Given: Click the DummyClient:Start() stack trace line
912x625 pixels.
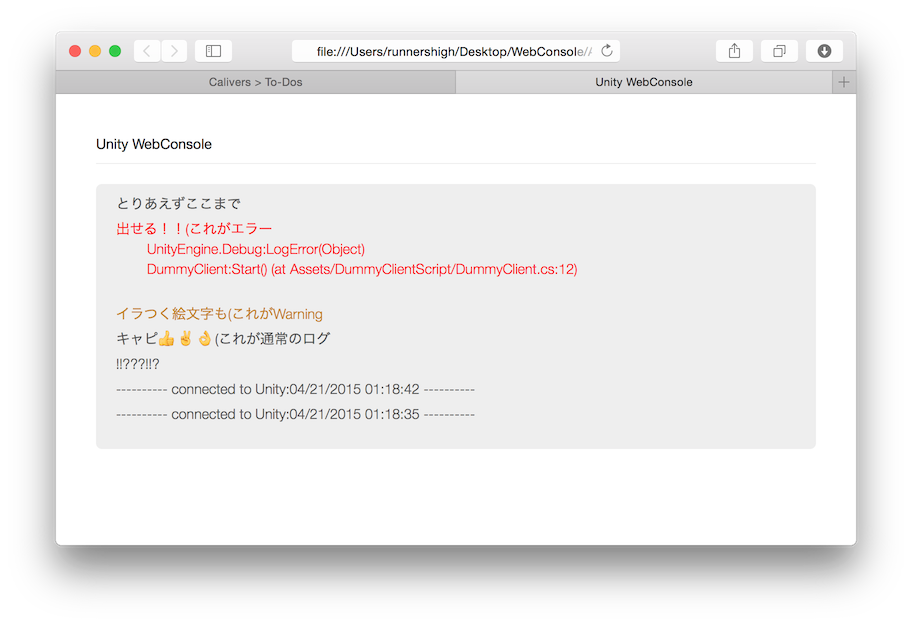Looking at the screenshot, I should point(362,269).
